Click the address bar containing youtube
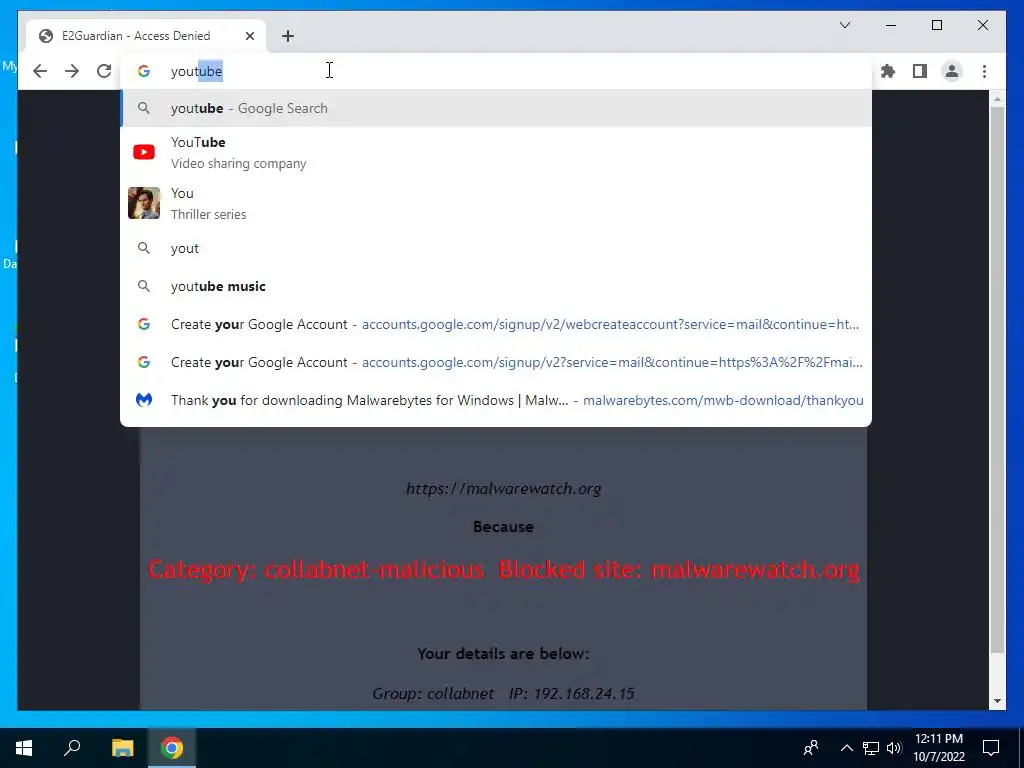Image resolution: width=1024 pixels, height=768 pixels. (496, 71)
